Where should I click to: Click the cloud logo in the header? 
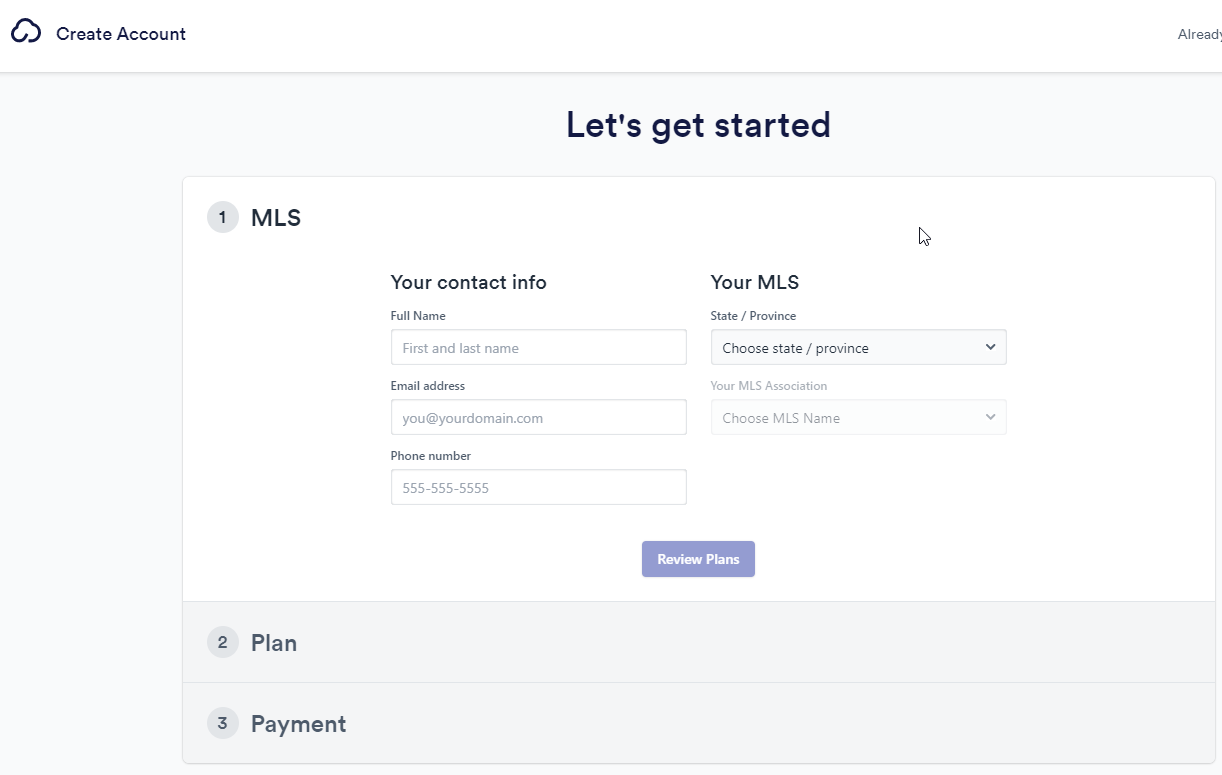point(26,31)
